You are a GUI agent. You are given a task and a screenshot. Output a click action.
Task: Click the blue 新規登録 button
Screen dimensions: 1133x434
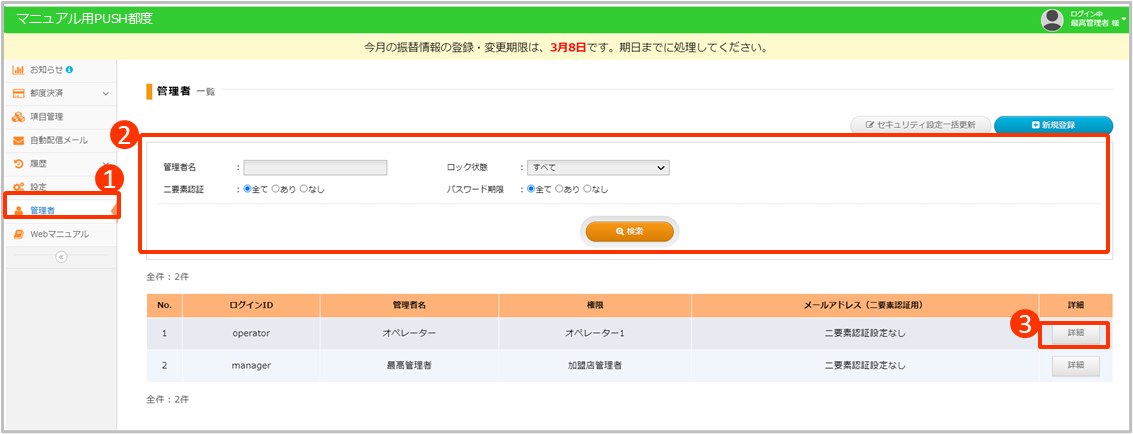click(1053, 125)
